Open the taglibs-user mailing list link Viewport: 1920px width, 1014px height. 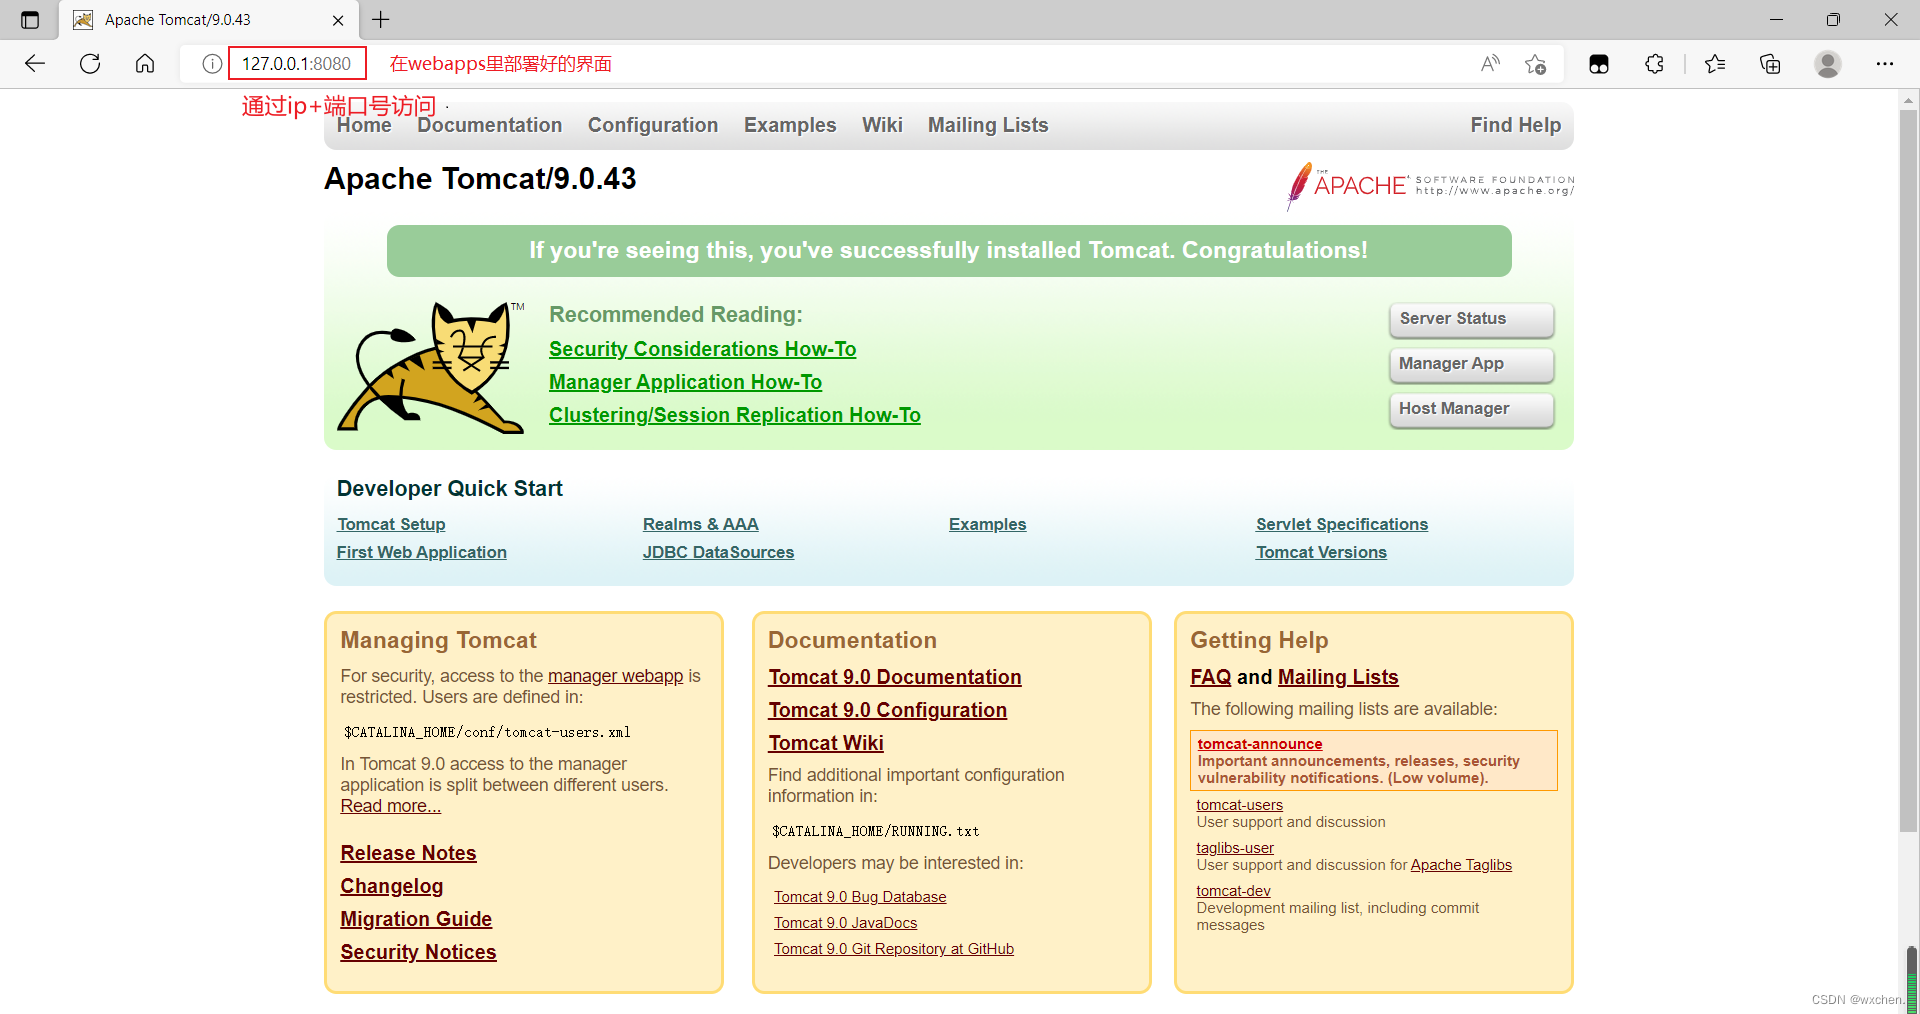coord(1235,848)
